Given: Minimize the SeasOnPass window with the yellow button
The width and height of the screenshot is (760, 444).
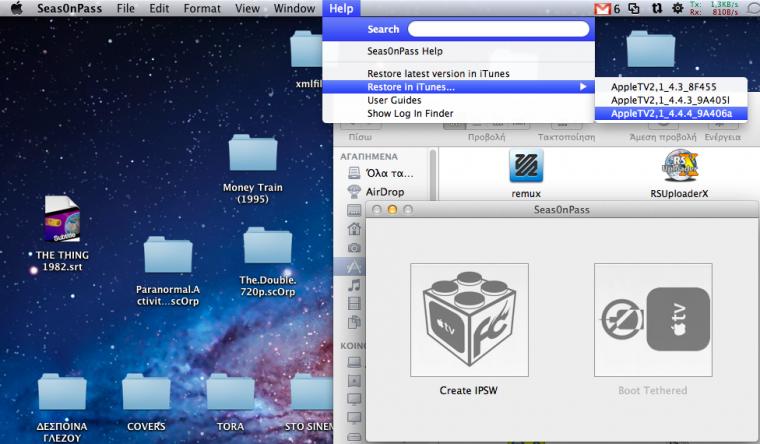Looking at the screenshot, I should 392,209.
